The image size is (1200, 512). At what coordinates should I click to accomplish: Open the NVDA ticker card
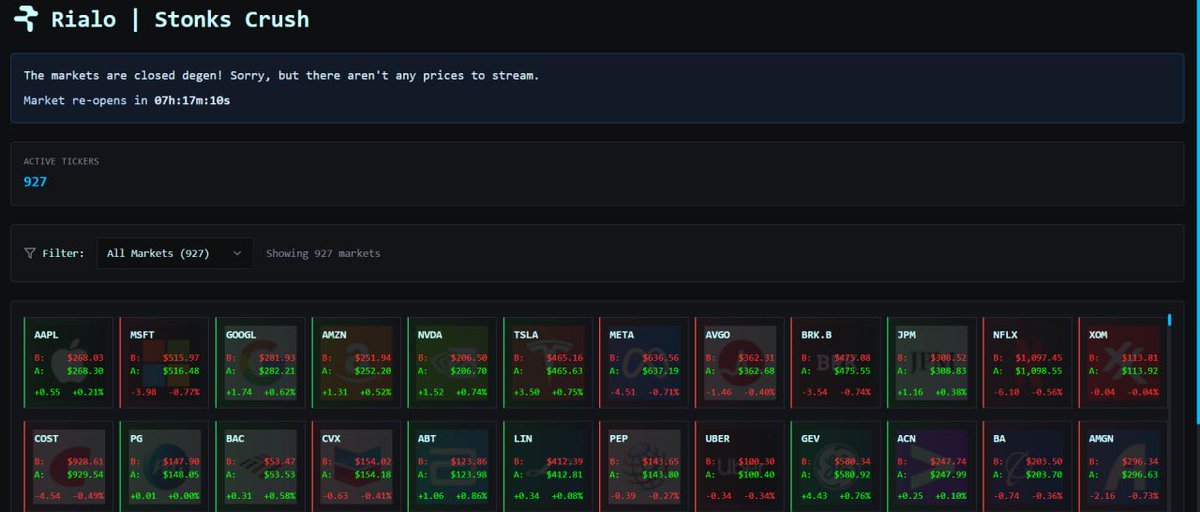pos(450,362)
